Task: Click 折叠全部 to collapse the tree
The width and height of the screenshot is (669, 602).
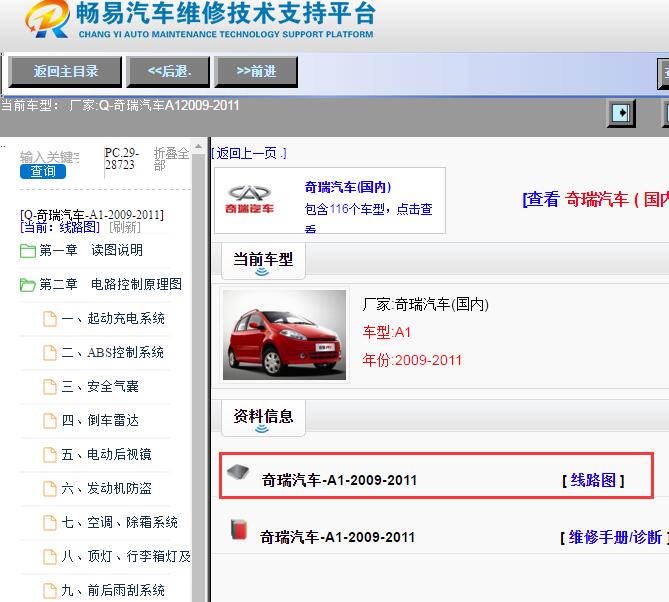Action: pyautogui.click(x=172, y=159)
